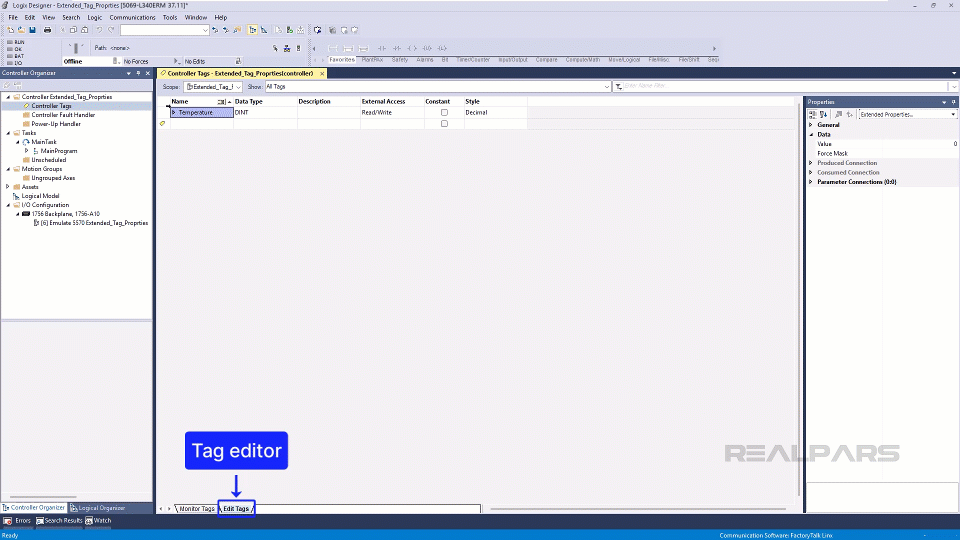The image size is (960, 540).
Task: Open the Show All Tags dropdown
Action: [x=607, y=87]
